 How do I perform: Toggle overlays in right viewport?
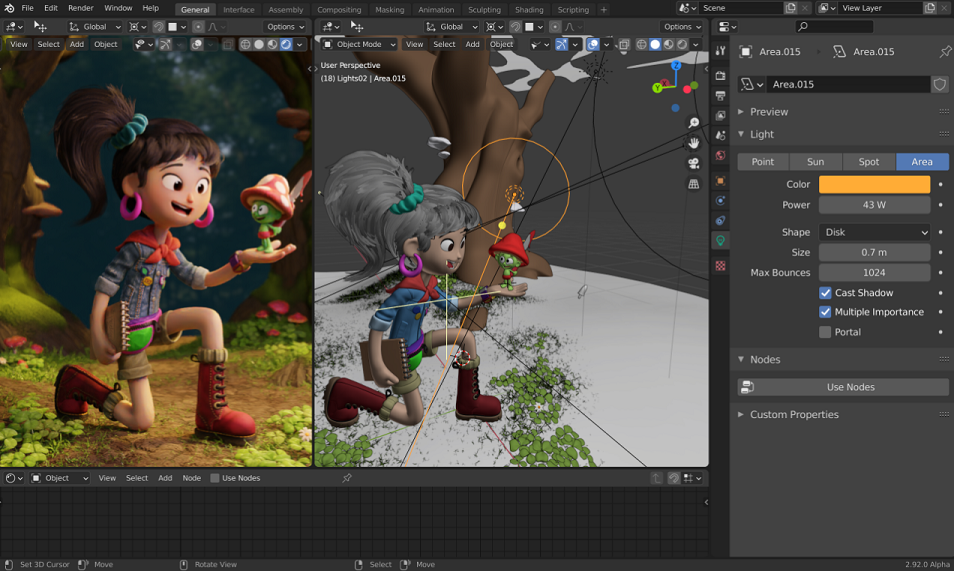pos(593,44)
